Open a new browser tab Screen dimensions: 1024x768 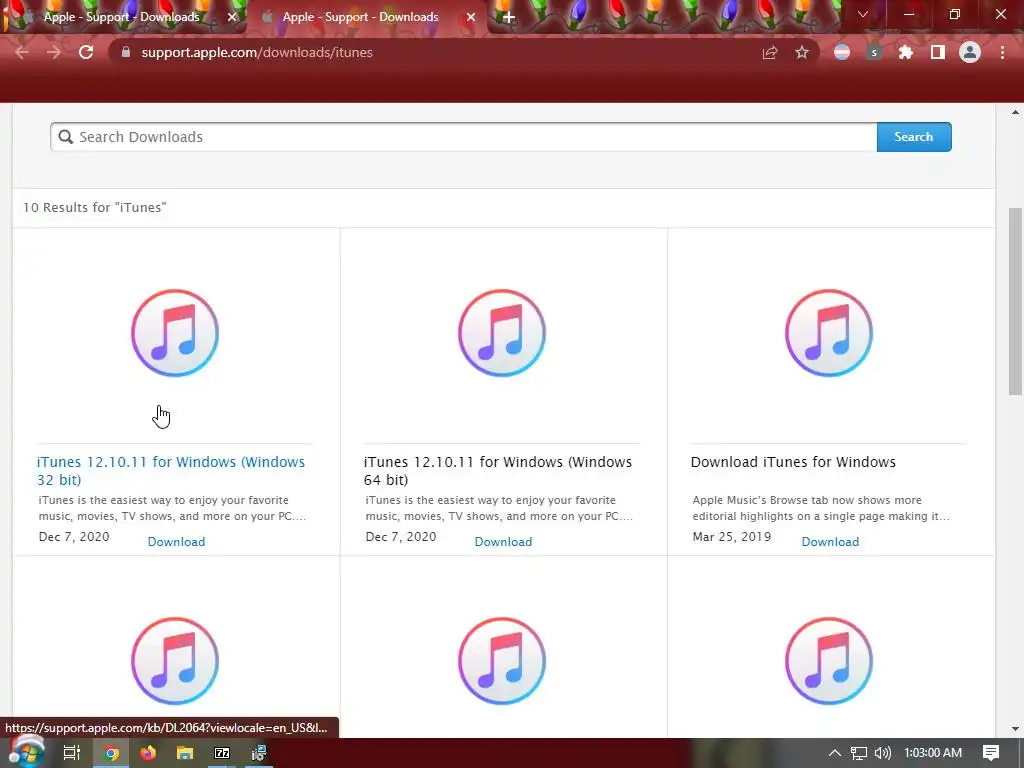[x=509, y=18]
